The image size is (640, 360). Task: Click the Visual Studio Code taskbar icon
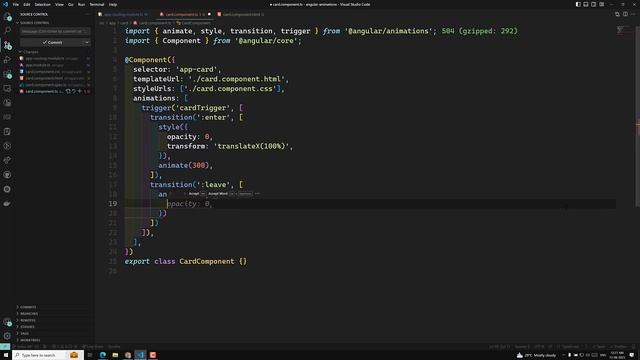tap(140, 355)
